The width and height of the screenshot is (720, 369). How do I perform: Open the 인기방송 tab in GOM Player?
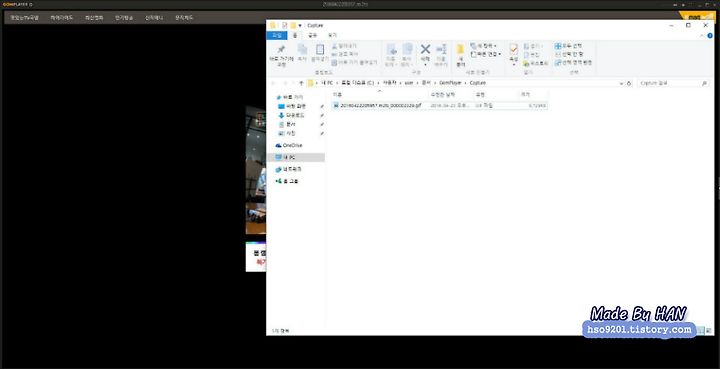coord(124,18)
